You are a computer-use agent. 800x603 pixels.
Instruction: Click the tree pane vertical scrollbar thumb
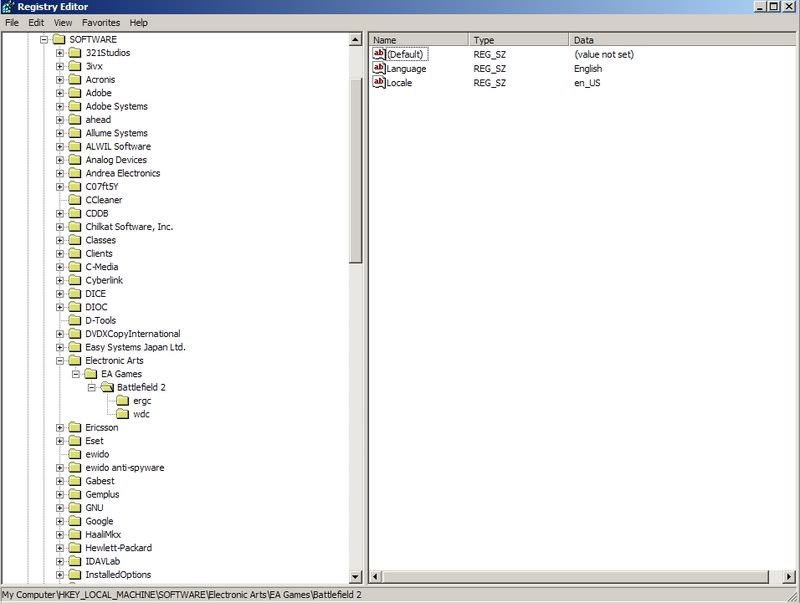click(x=356, y=170)
